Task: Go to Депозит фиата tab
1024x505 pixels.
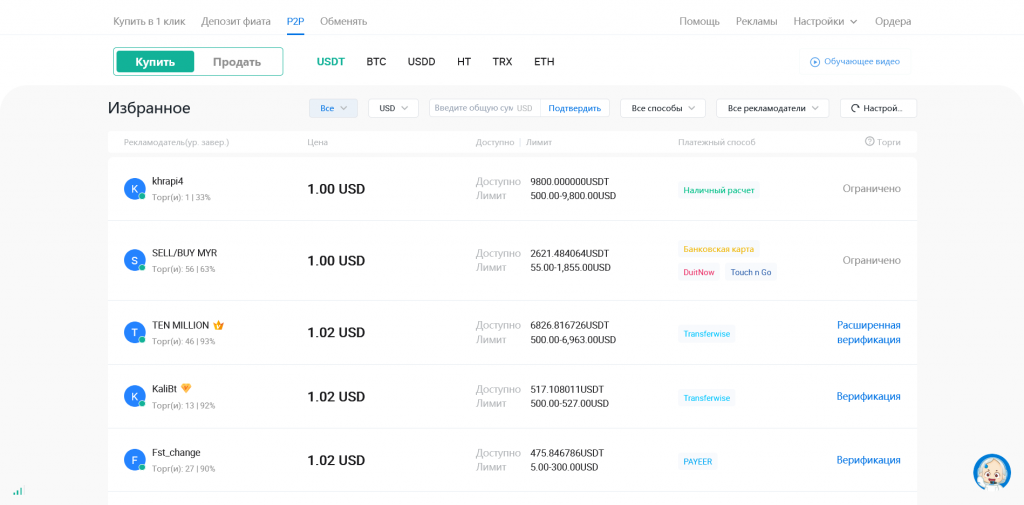Action: [x=236, y=22]
